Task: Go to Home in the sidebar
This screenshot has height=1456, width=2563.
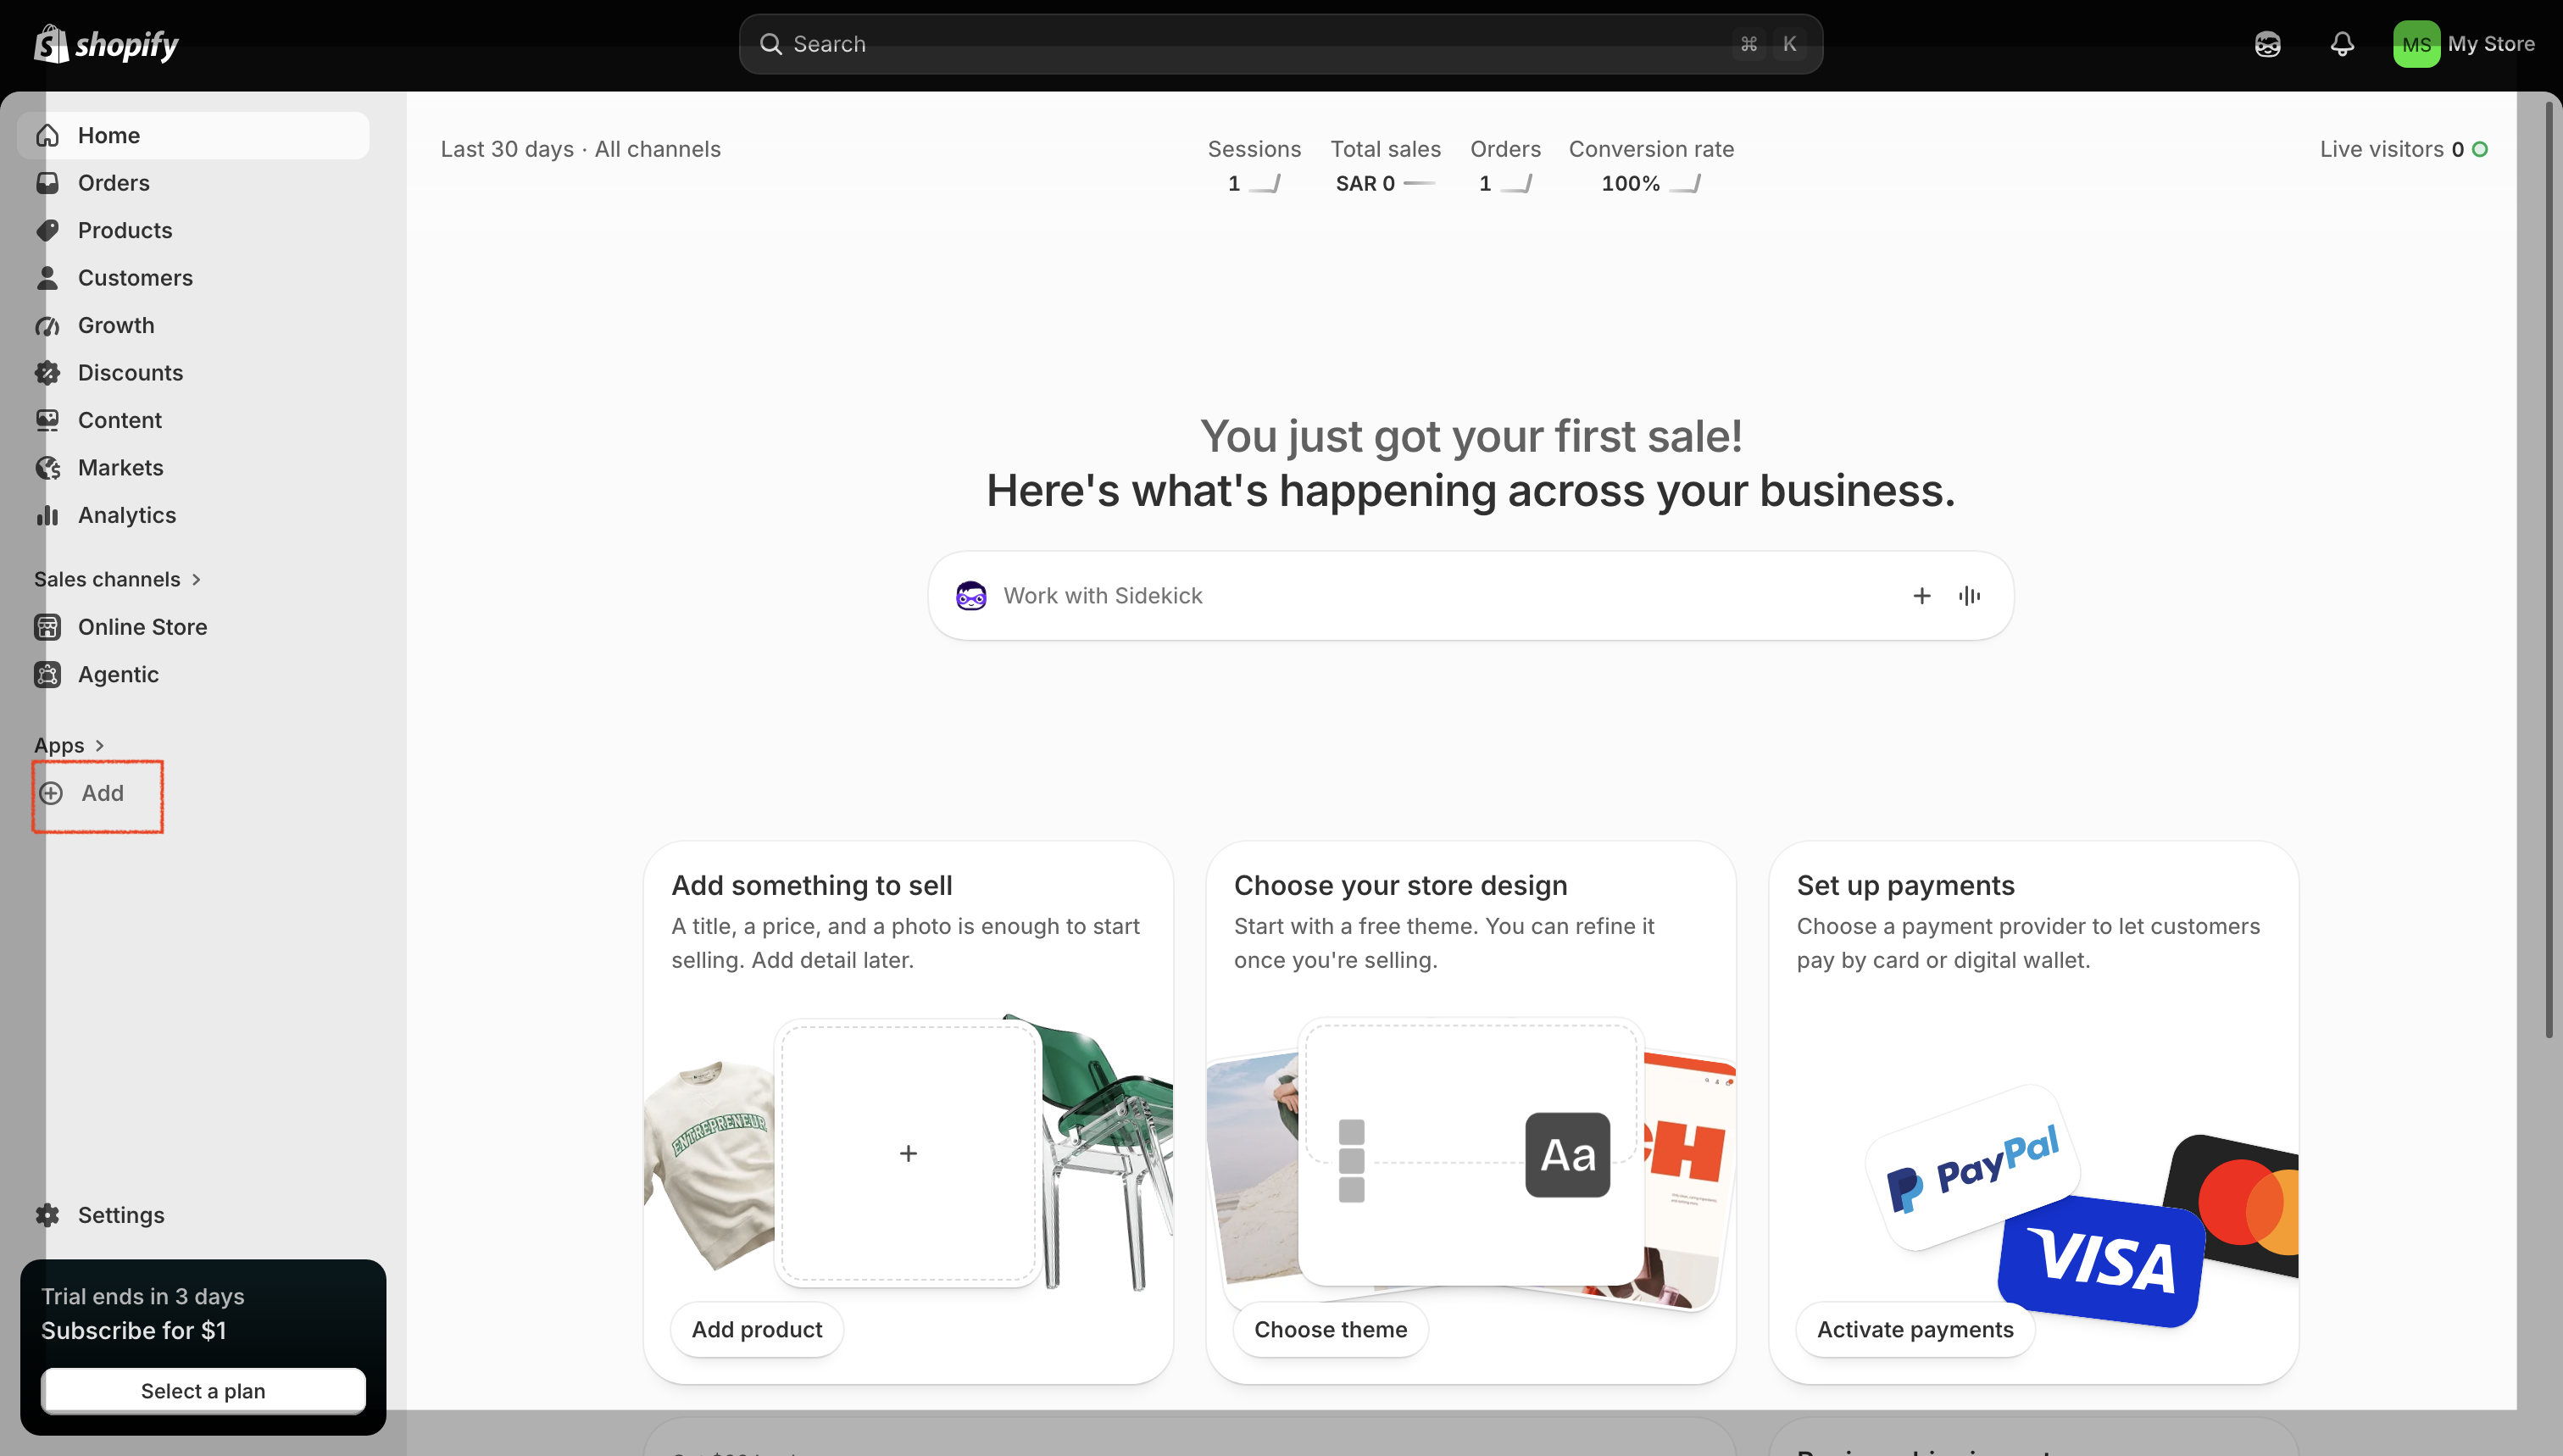Action: click(x=193, y=135)
